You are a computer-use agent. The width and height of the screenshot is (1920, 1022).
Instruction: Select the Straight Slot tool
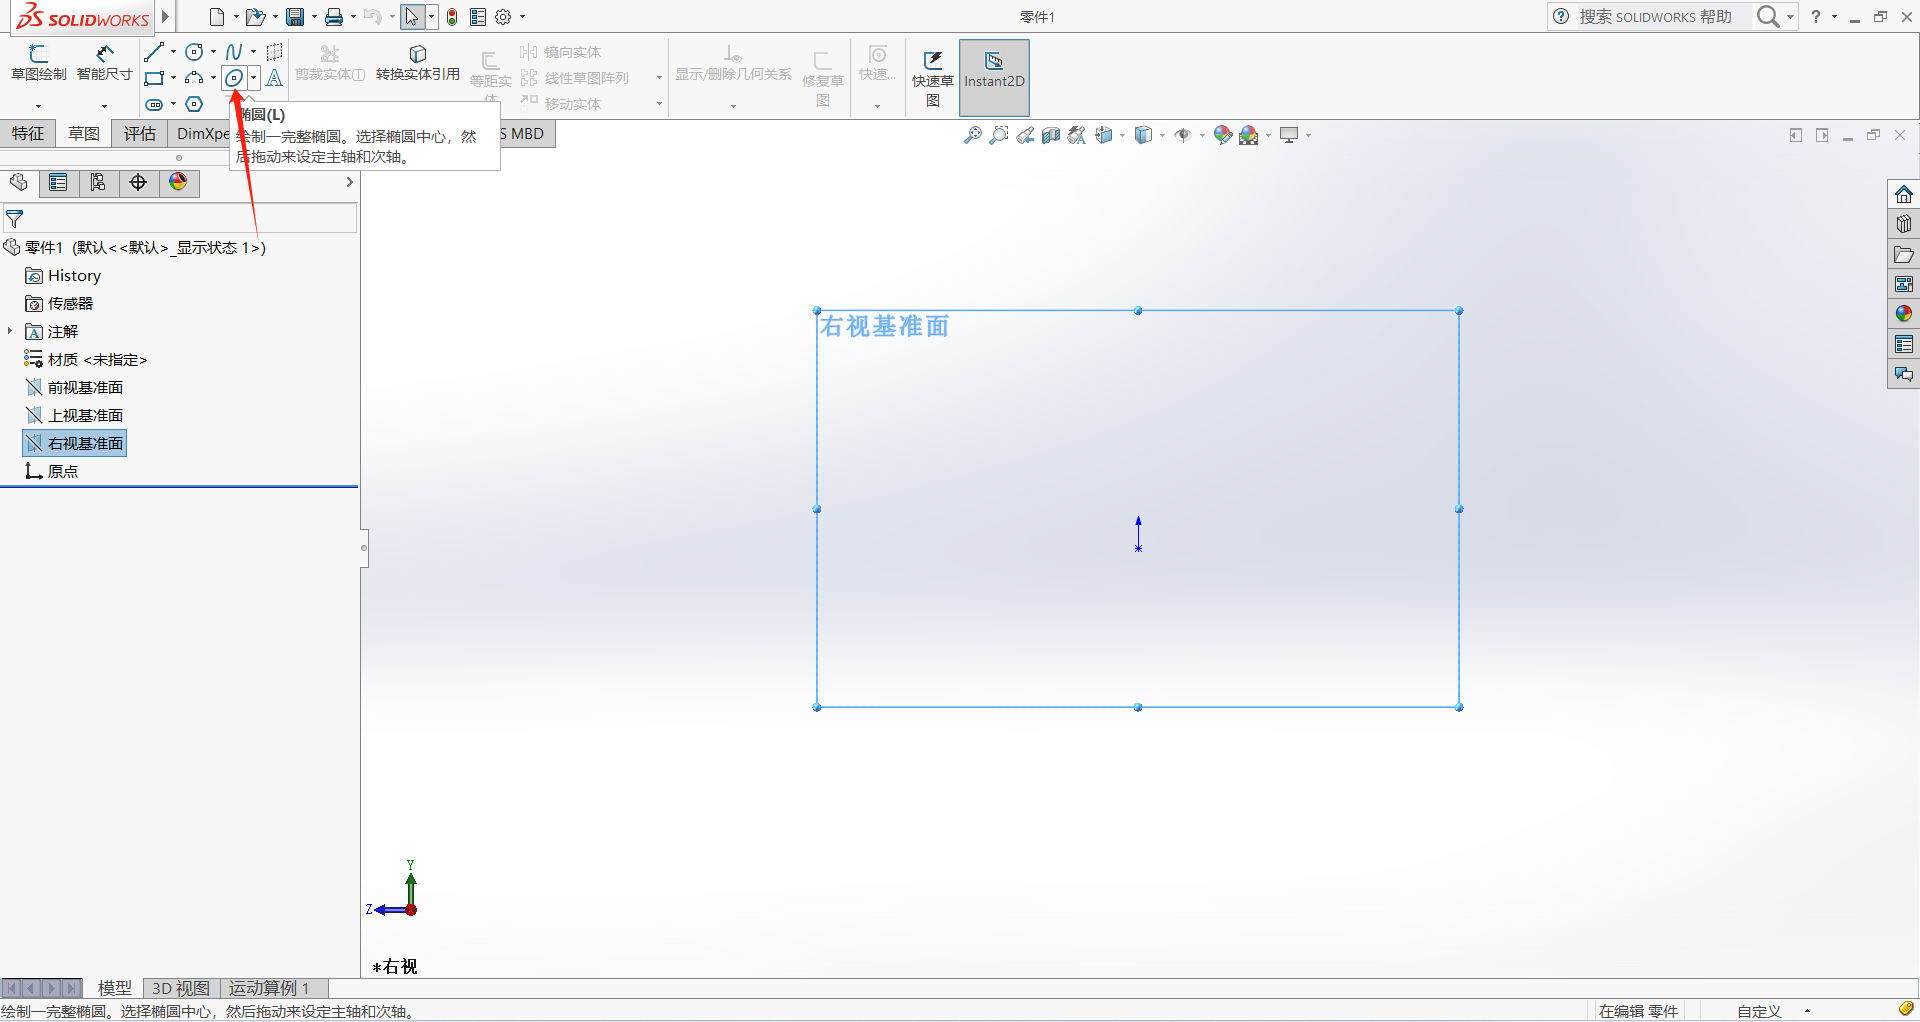(x=153, y=104)
